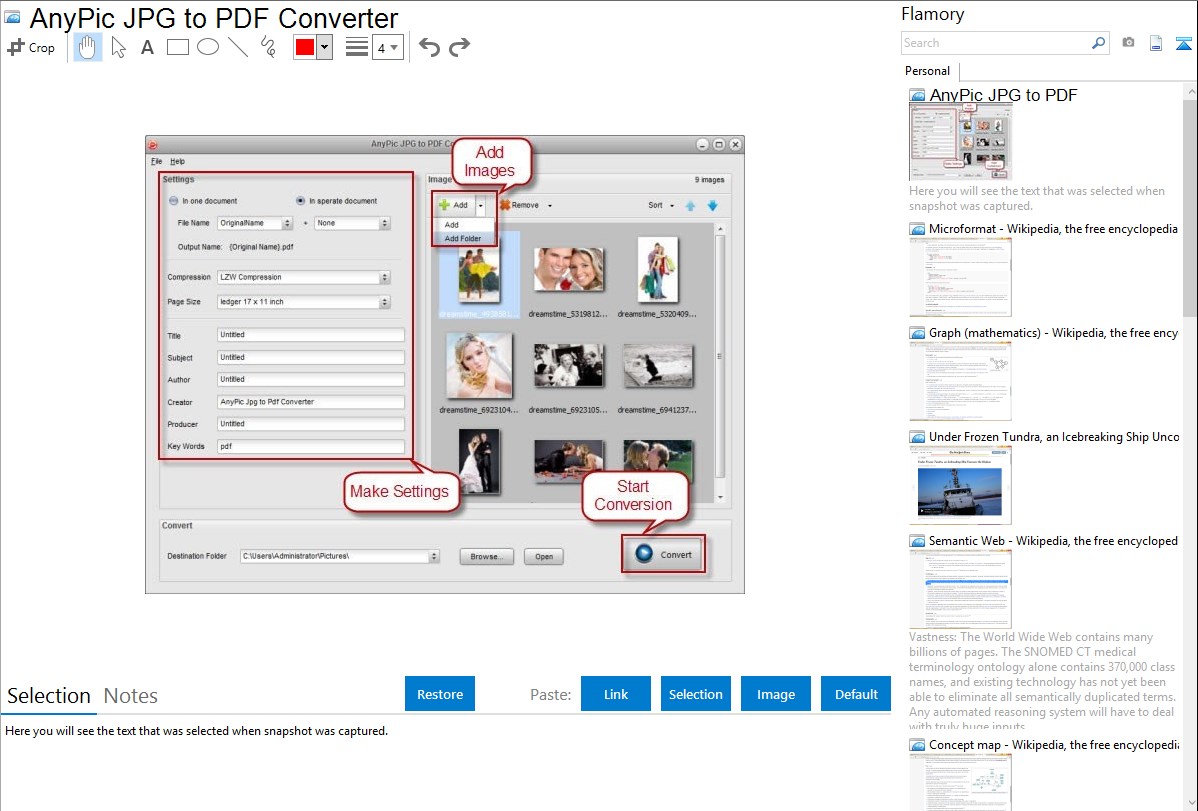The image size is (1198, 811).
Task: Activate the hand pan tool
Action: coord(87,47)
